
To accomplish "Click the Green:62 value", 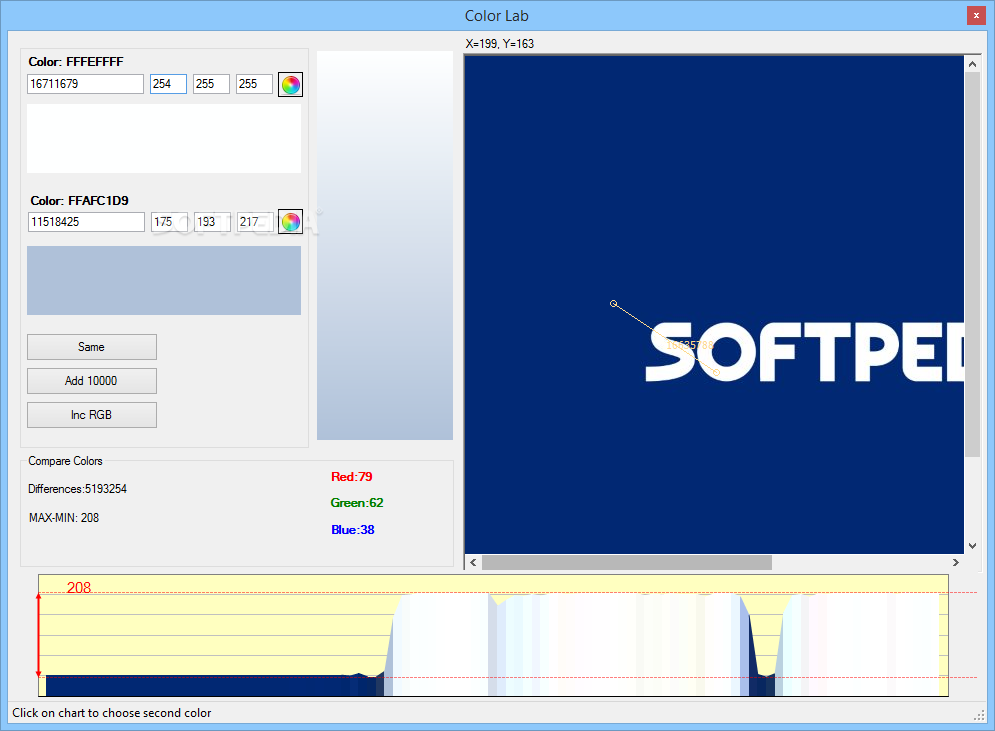I will (x=357, y=503).
